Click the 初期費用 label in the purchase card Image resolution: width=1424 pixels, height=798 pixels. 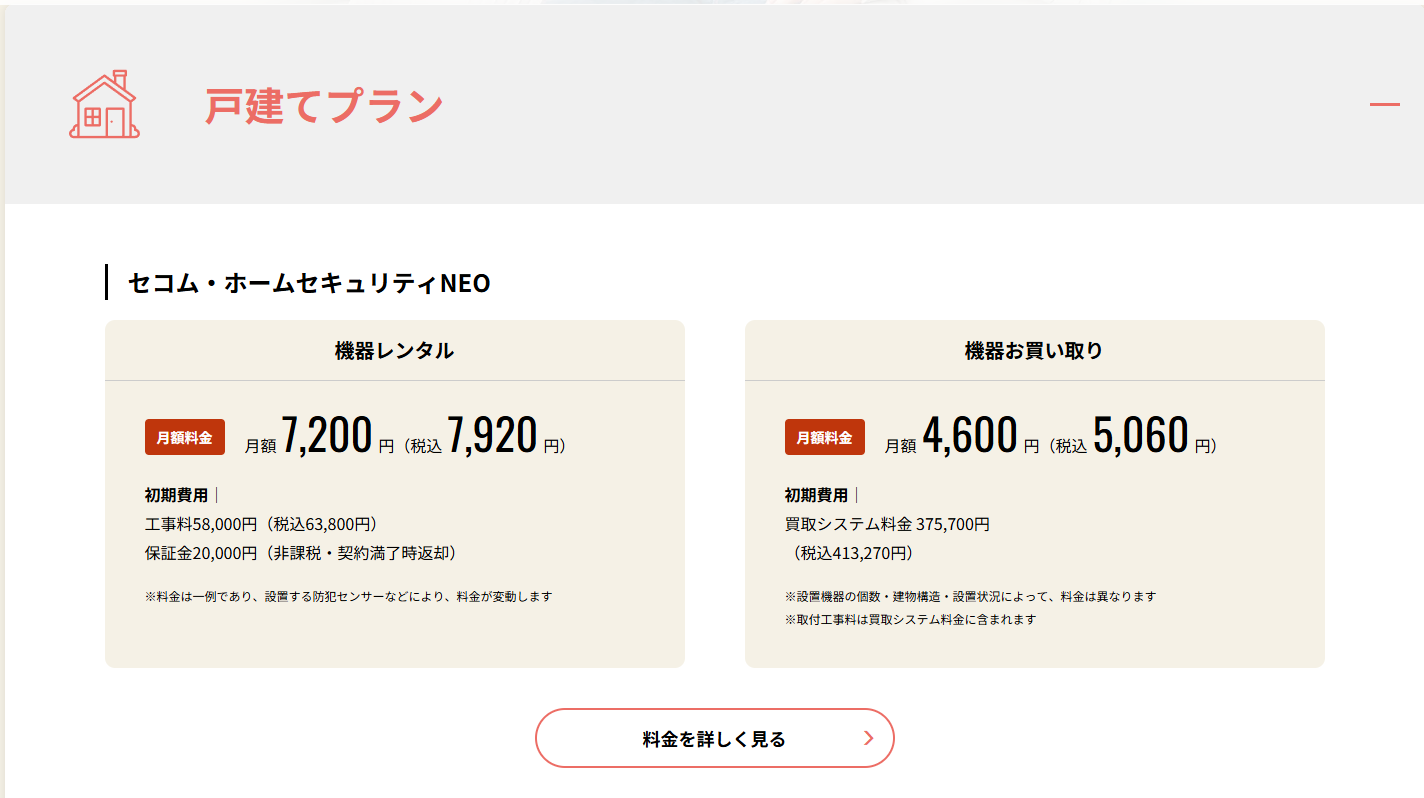816,495
